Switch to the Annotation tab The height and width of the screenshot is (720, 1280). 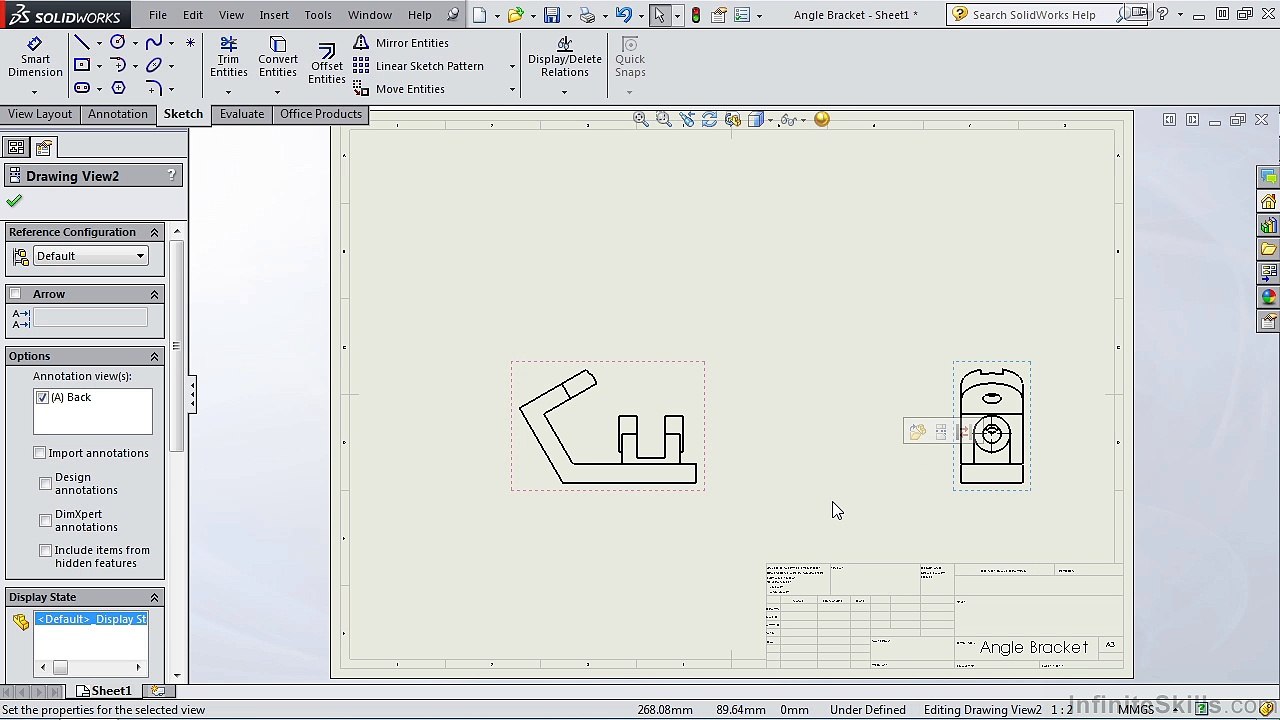[x=117, y=114]
